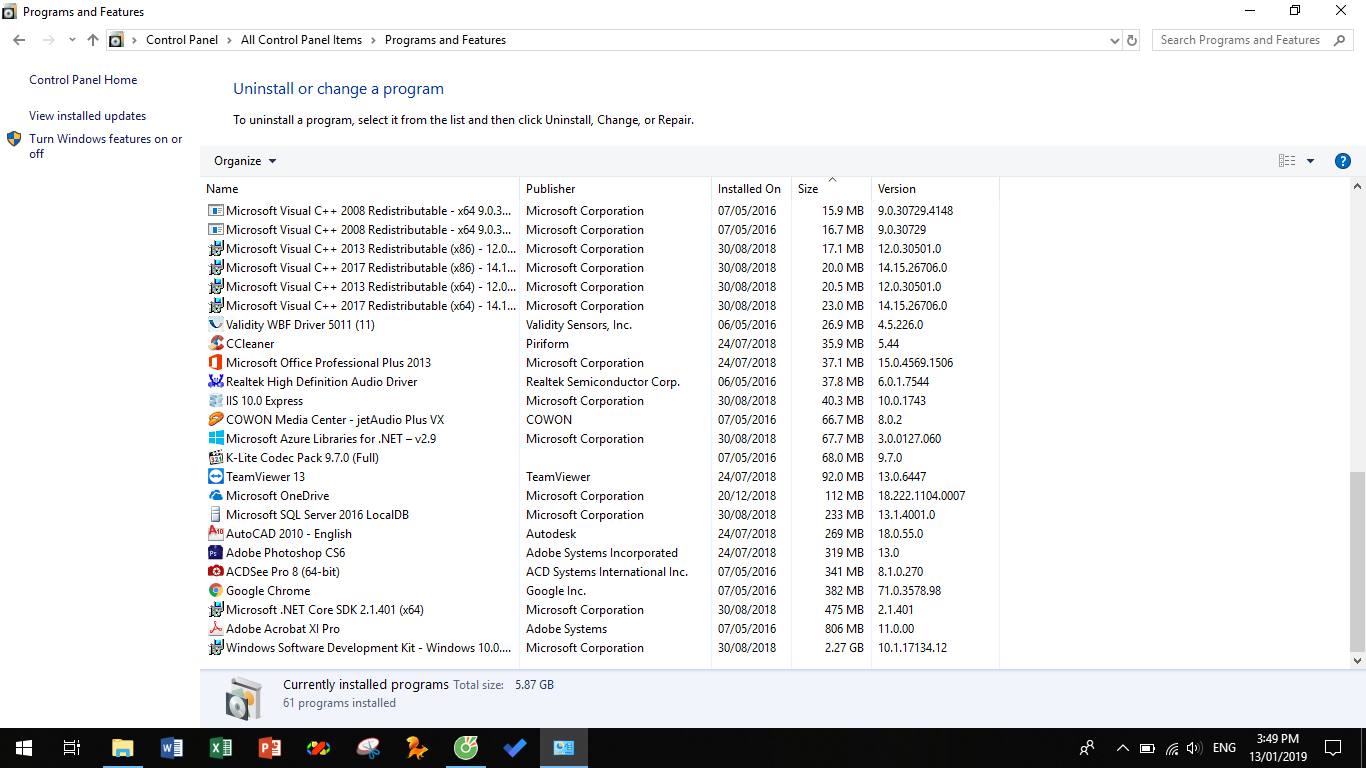Click the 71.0.3578.98 version cell
Viewport: 1366px width, 768px height.
909,591
